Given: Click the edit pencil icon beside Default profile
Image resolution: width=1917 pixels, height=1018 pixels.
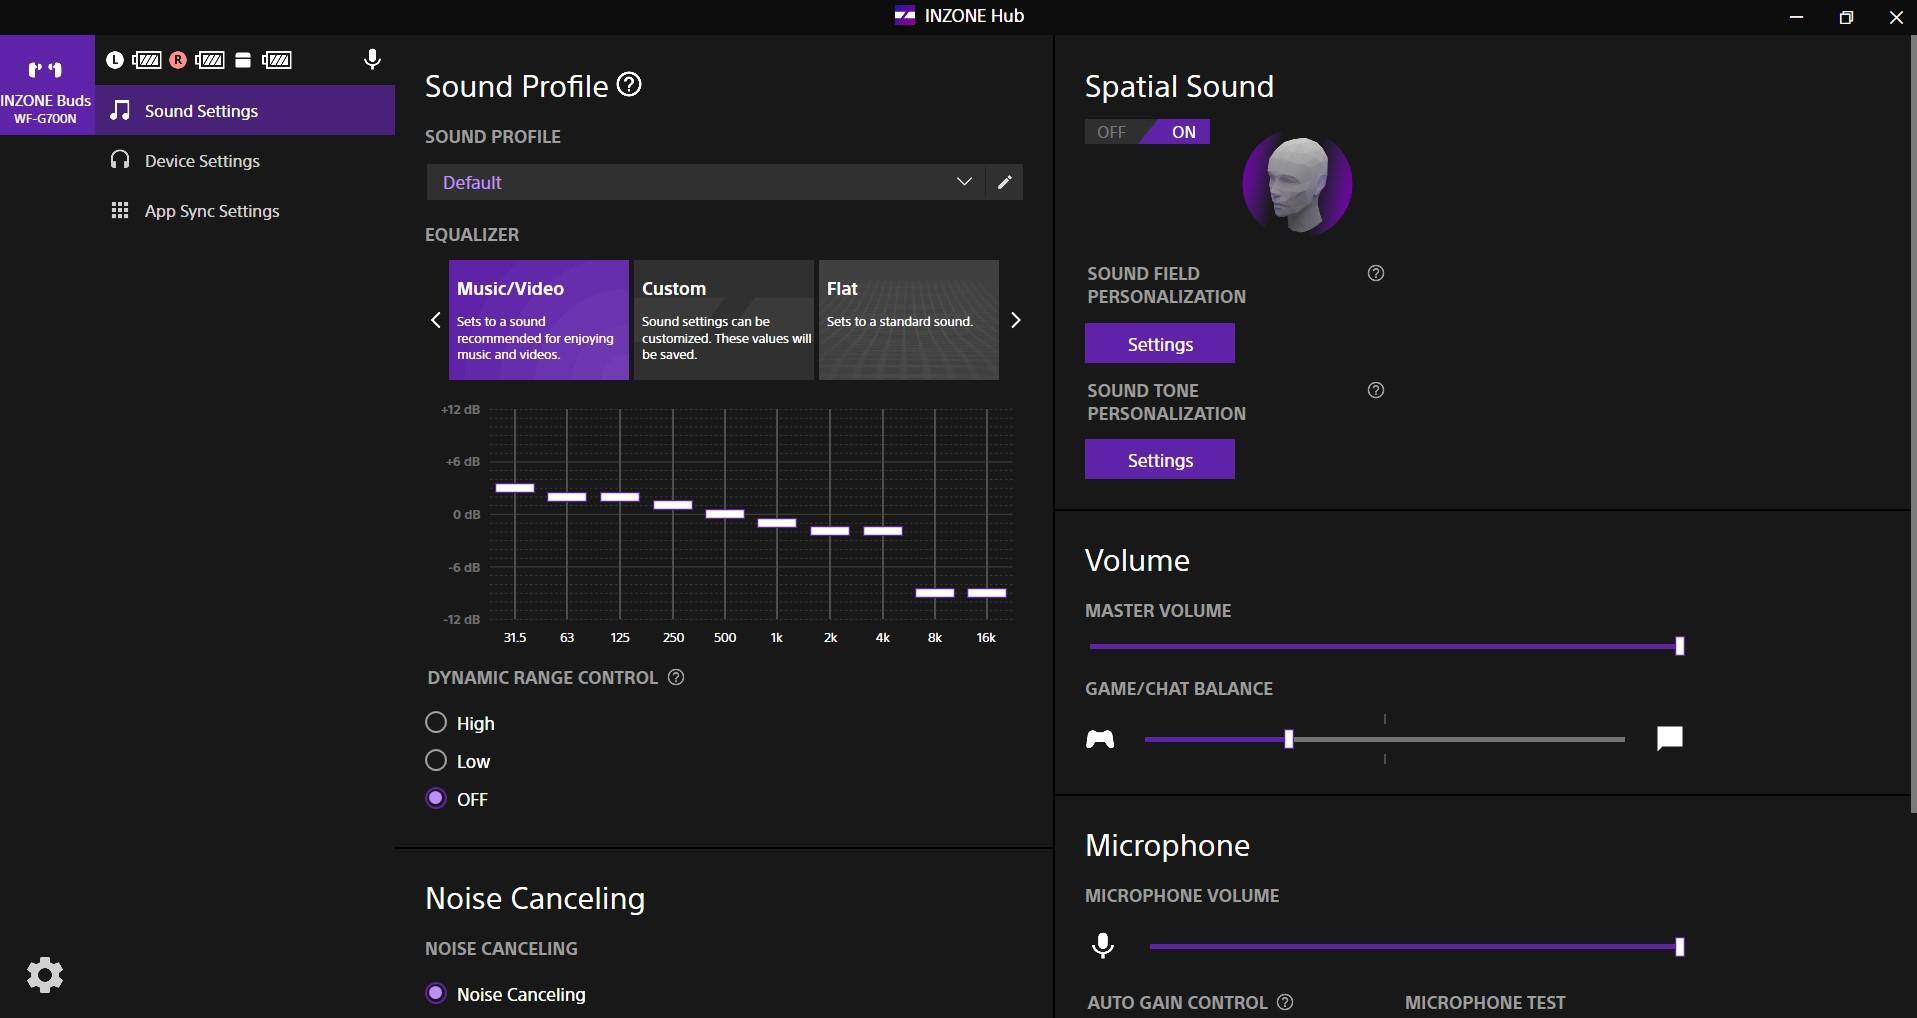Looking at the screenshot, I should point(1004,182).
